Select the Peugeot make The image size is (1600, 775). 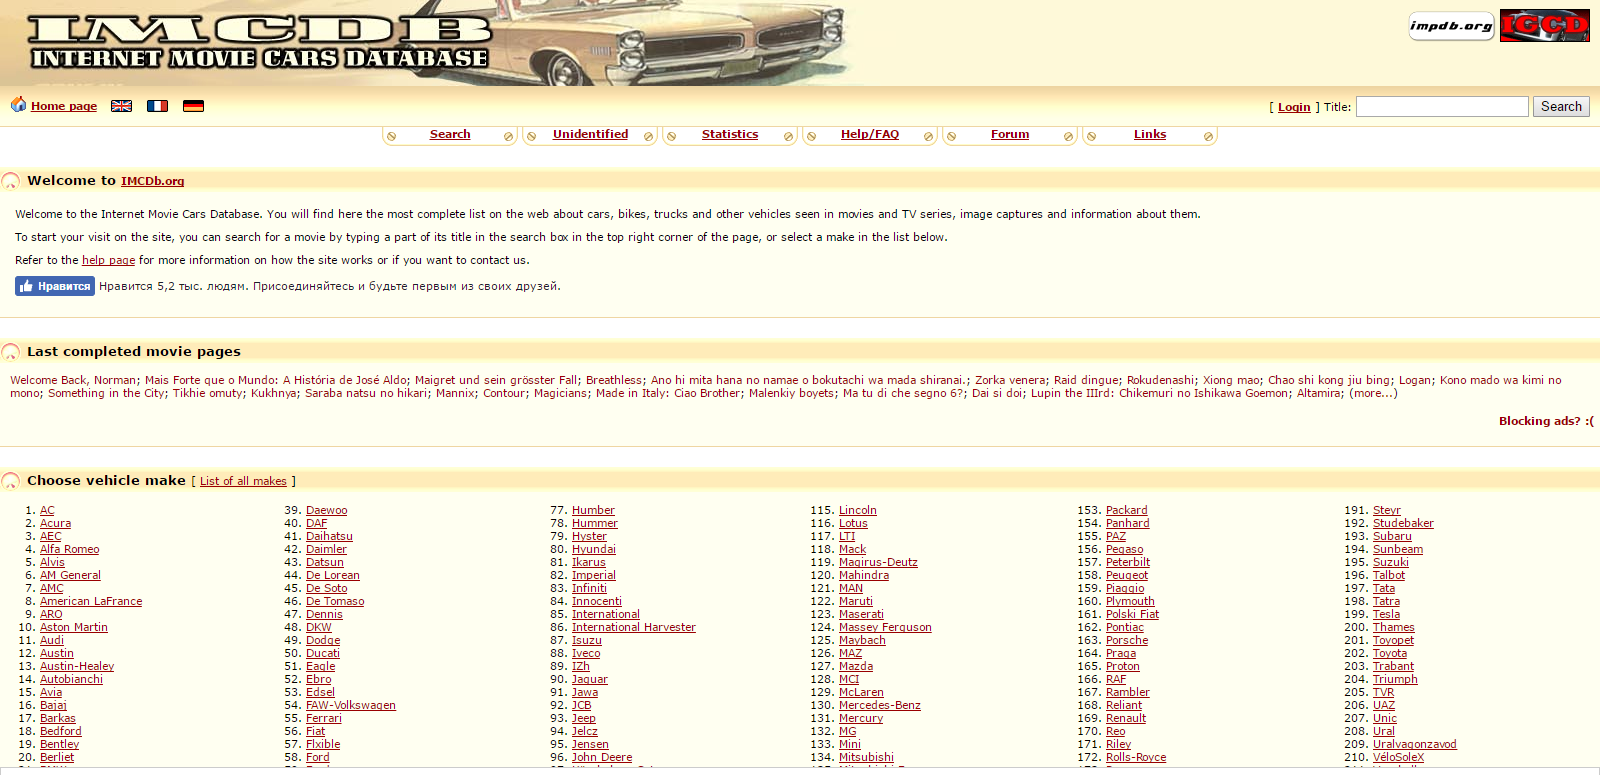(x=1127, y=575)
